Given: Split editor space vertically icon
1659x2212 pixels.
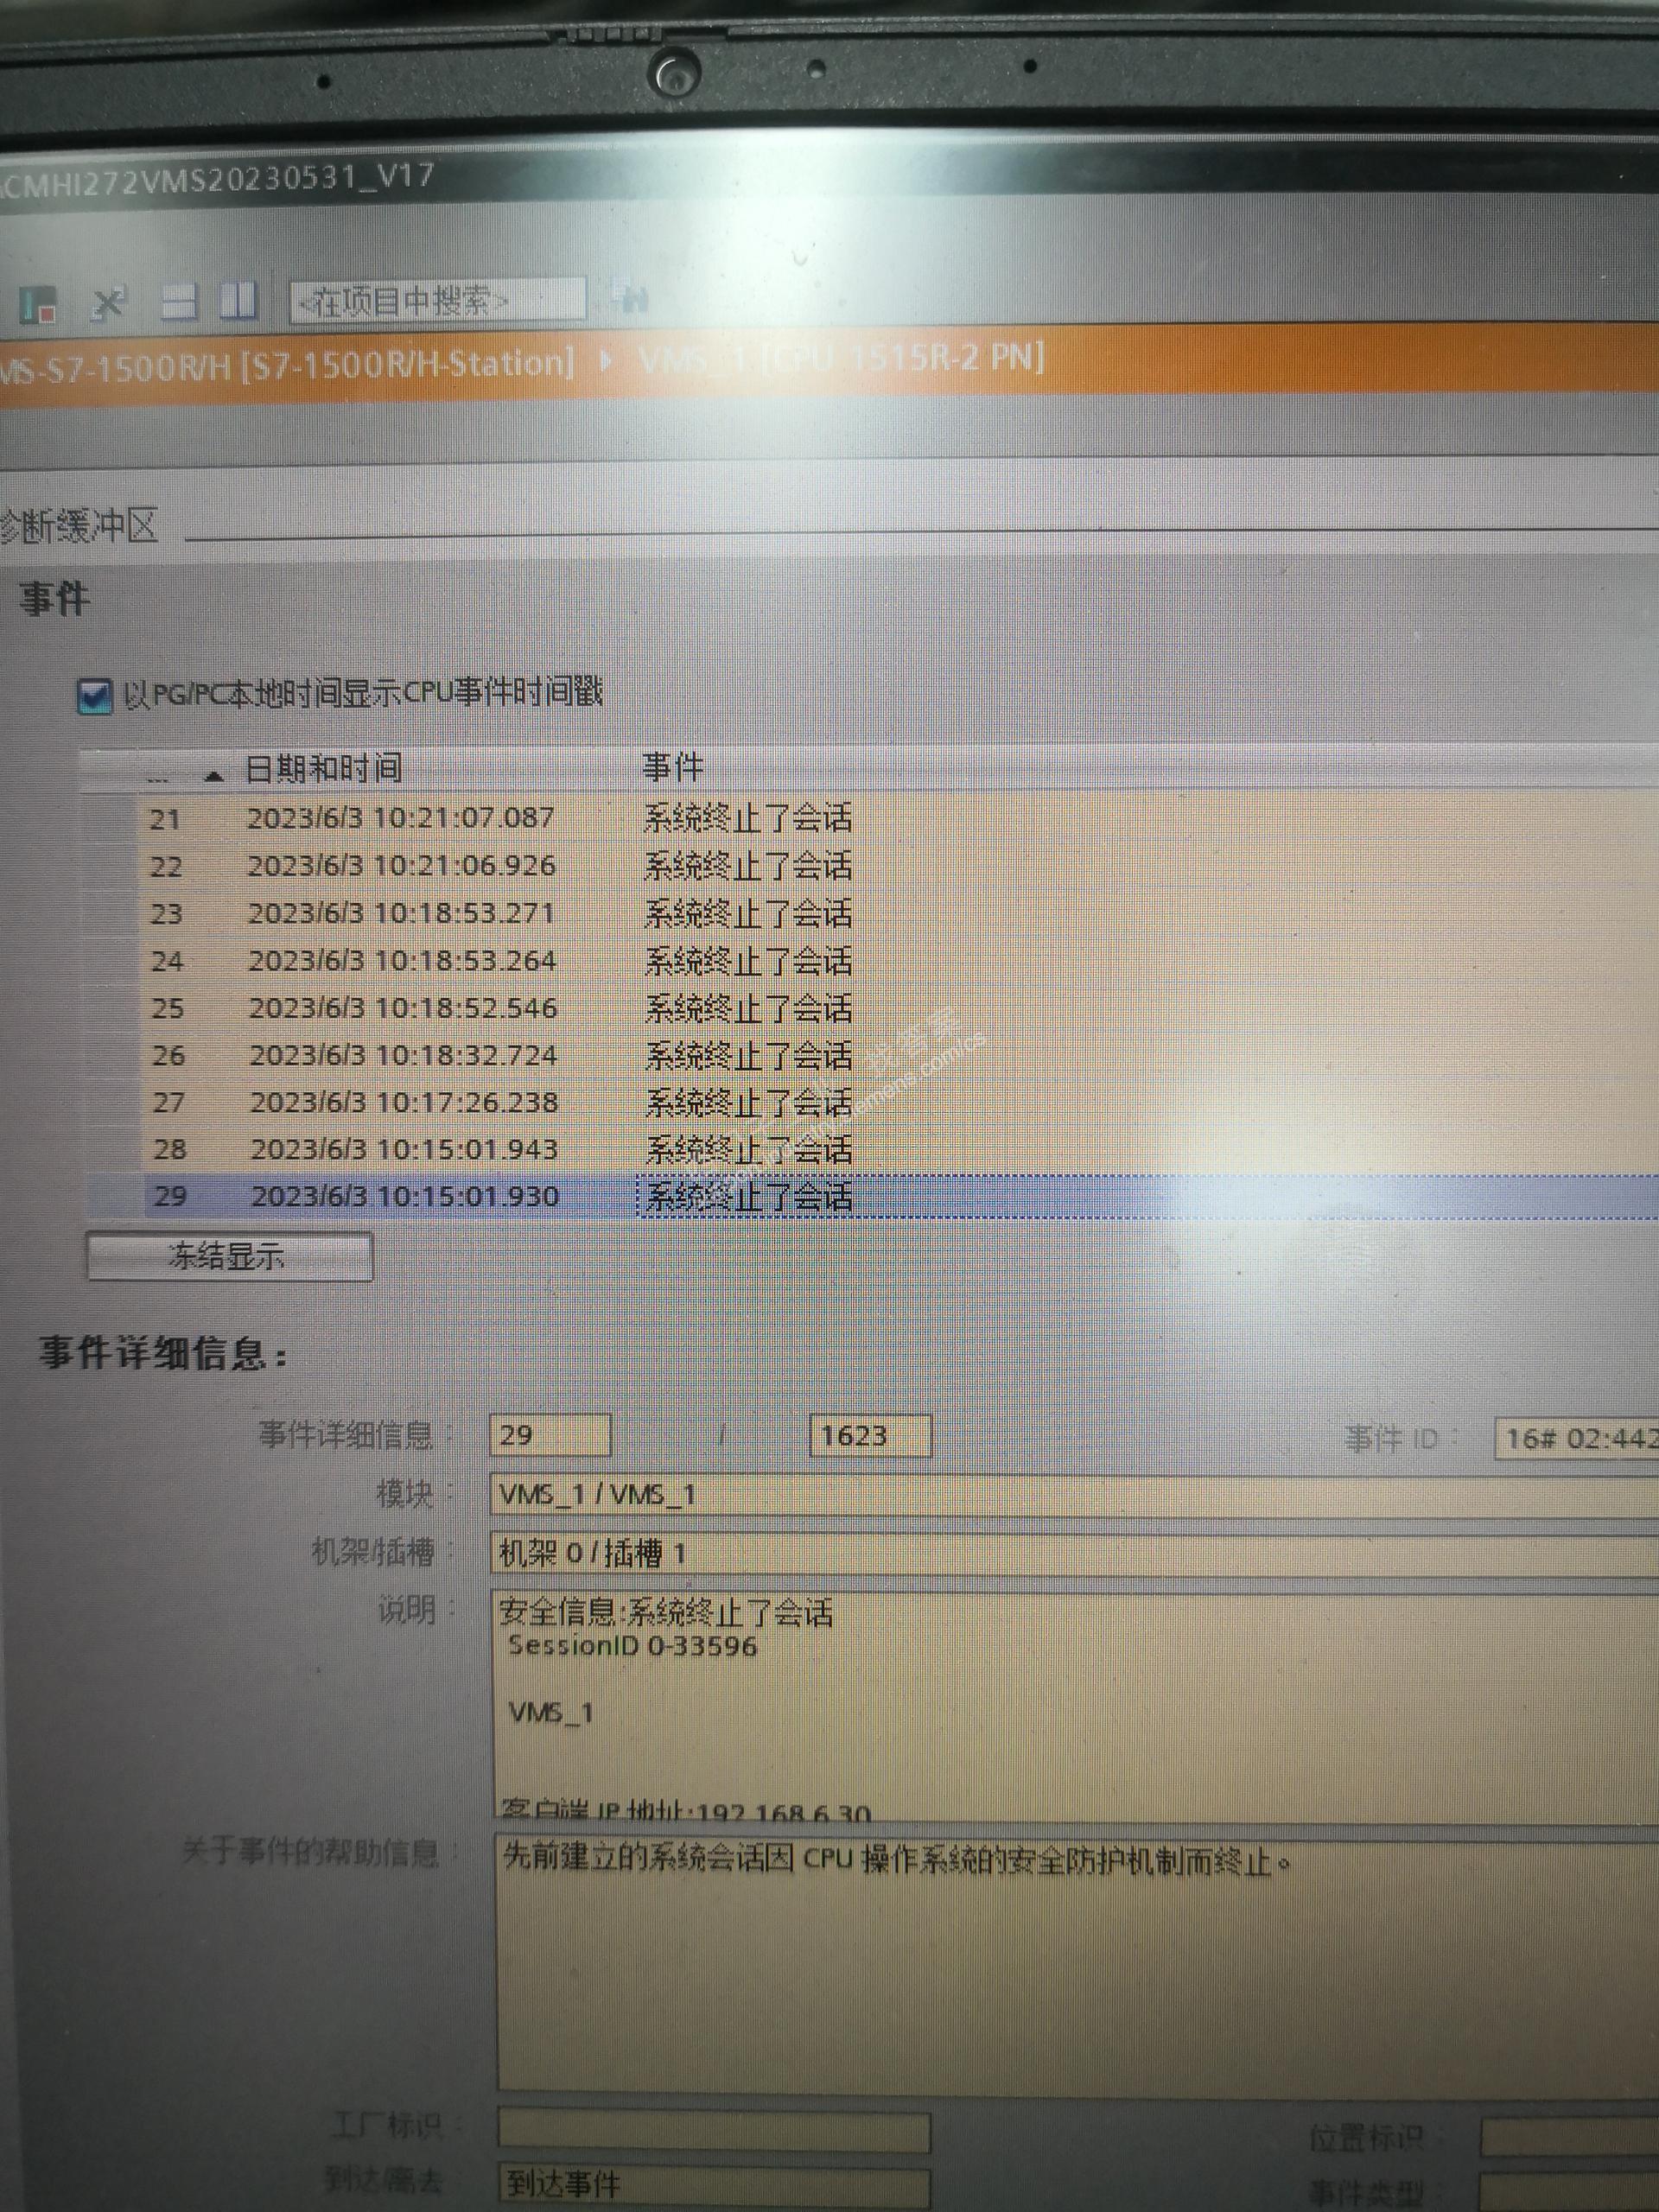Looking at the screenshot, I should tap(239, 300).
